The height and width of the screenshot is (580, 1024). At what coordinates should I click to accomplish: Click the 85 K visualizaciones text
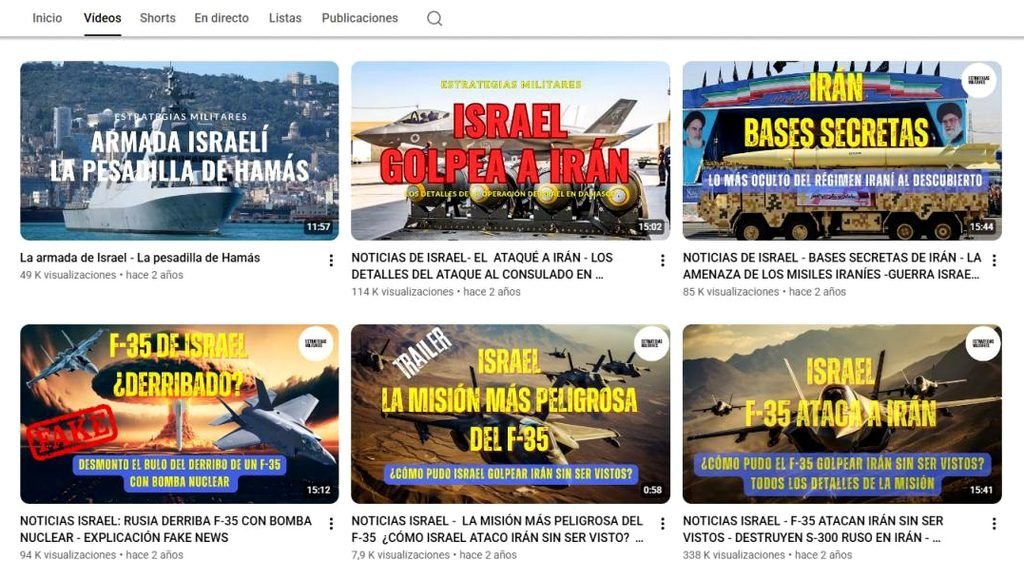pos(731,292)
